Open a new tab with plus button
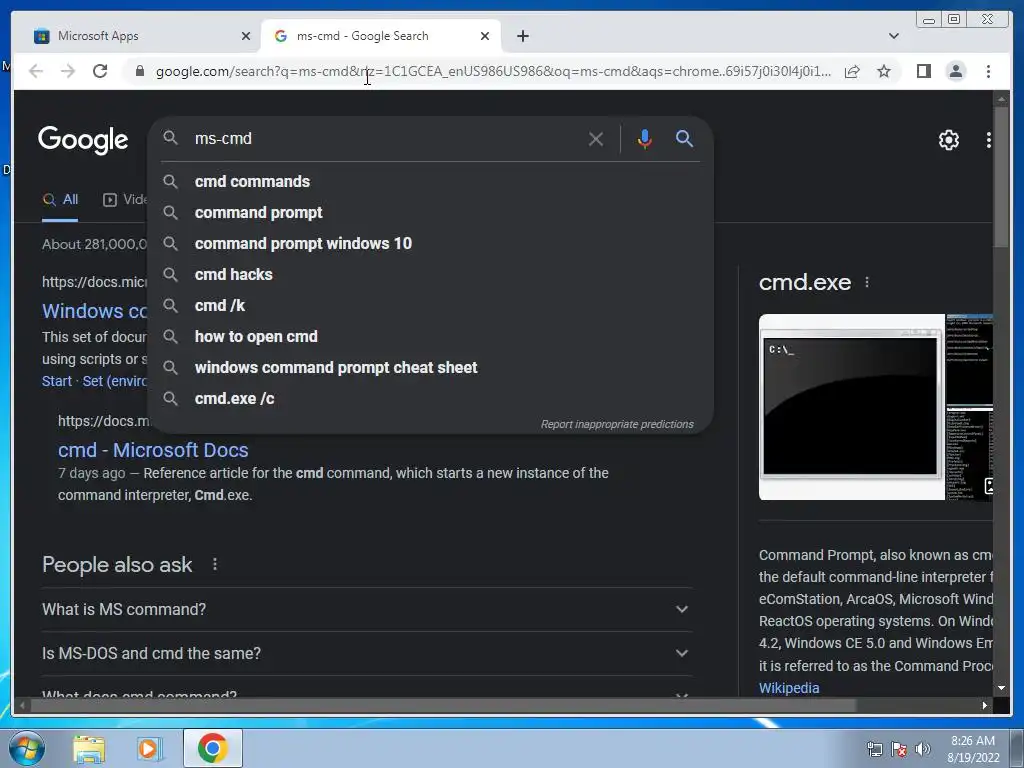This screenshot has height=768, width=1024. 522,36
